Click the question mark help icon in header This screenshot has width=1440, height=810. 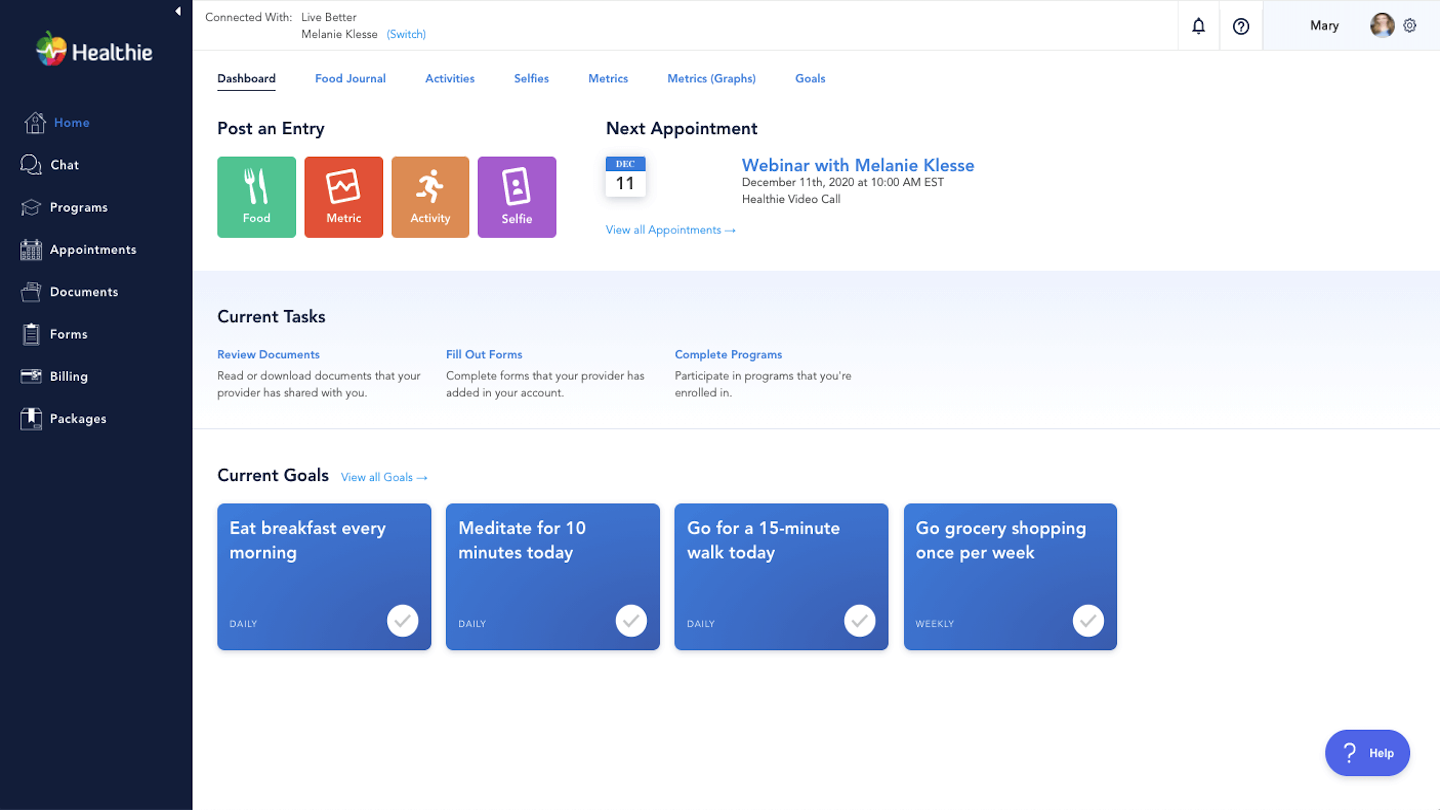(x=1241, y=26)
